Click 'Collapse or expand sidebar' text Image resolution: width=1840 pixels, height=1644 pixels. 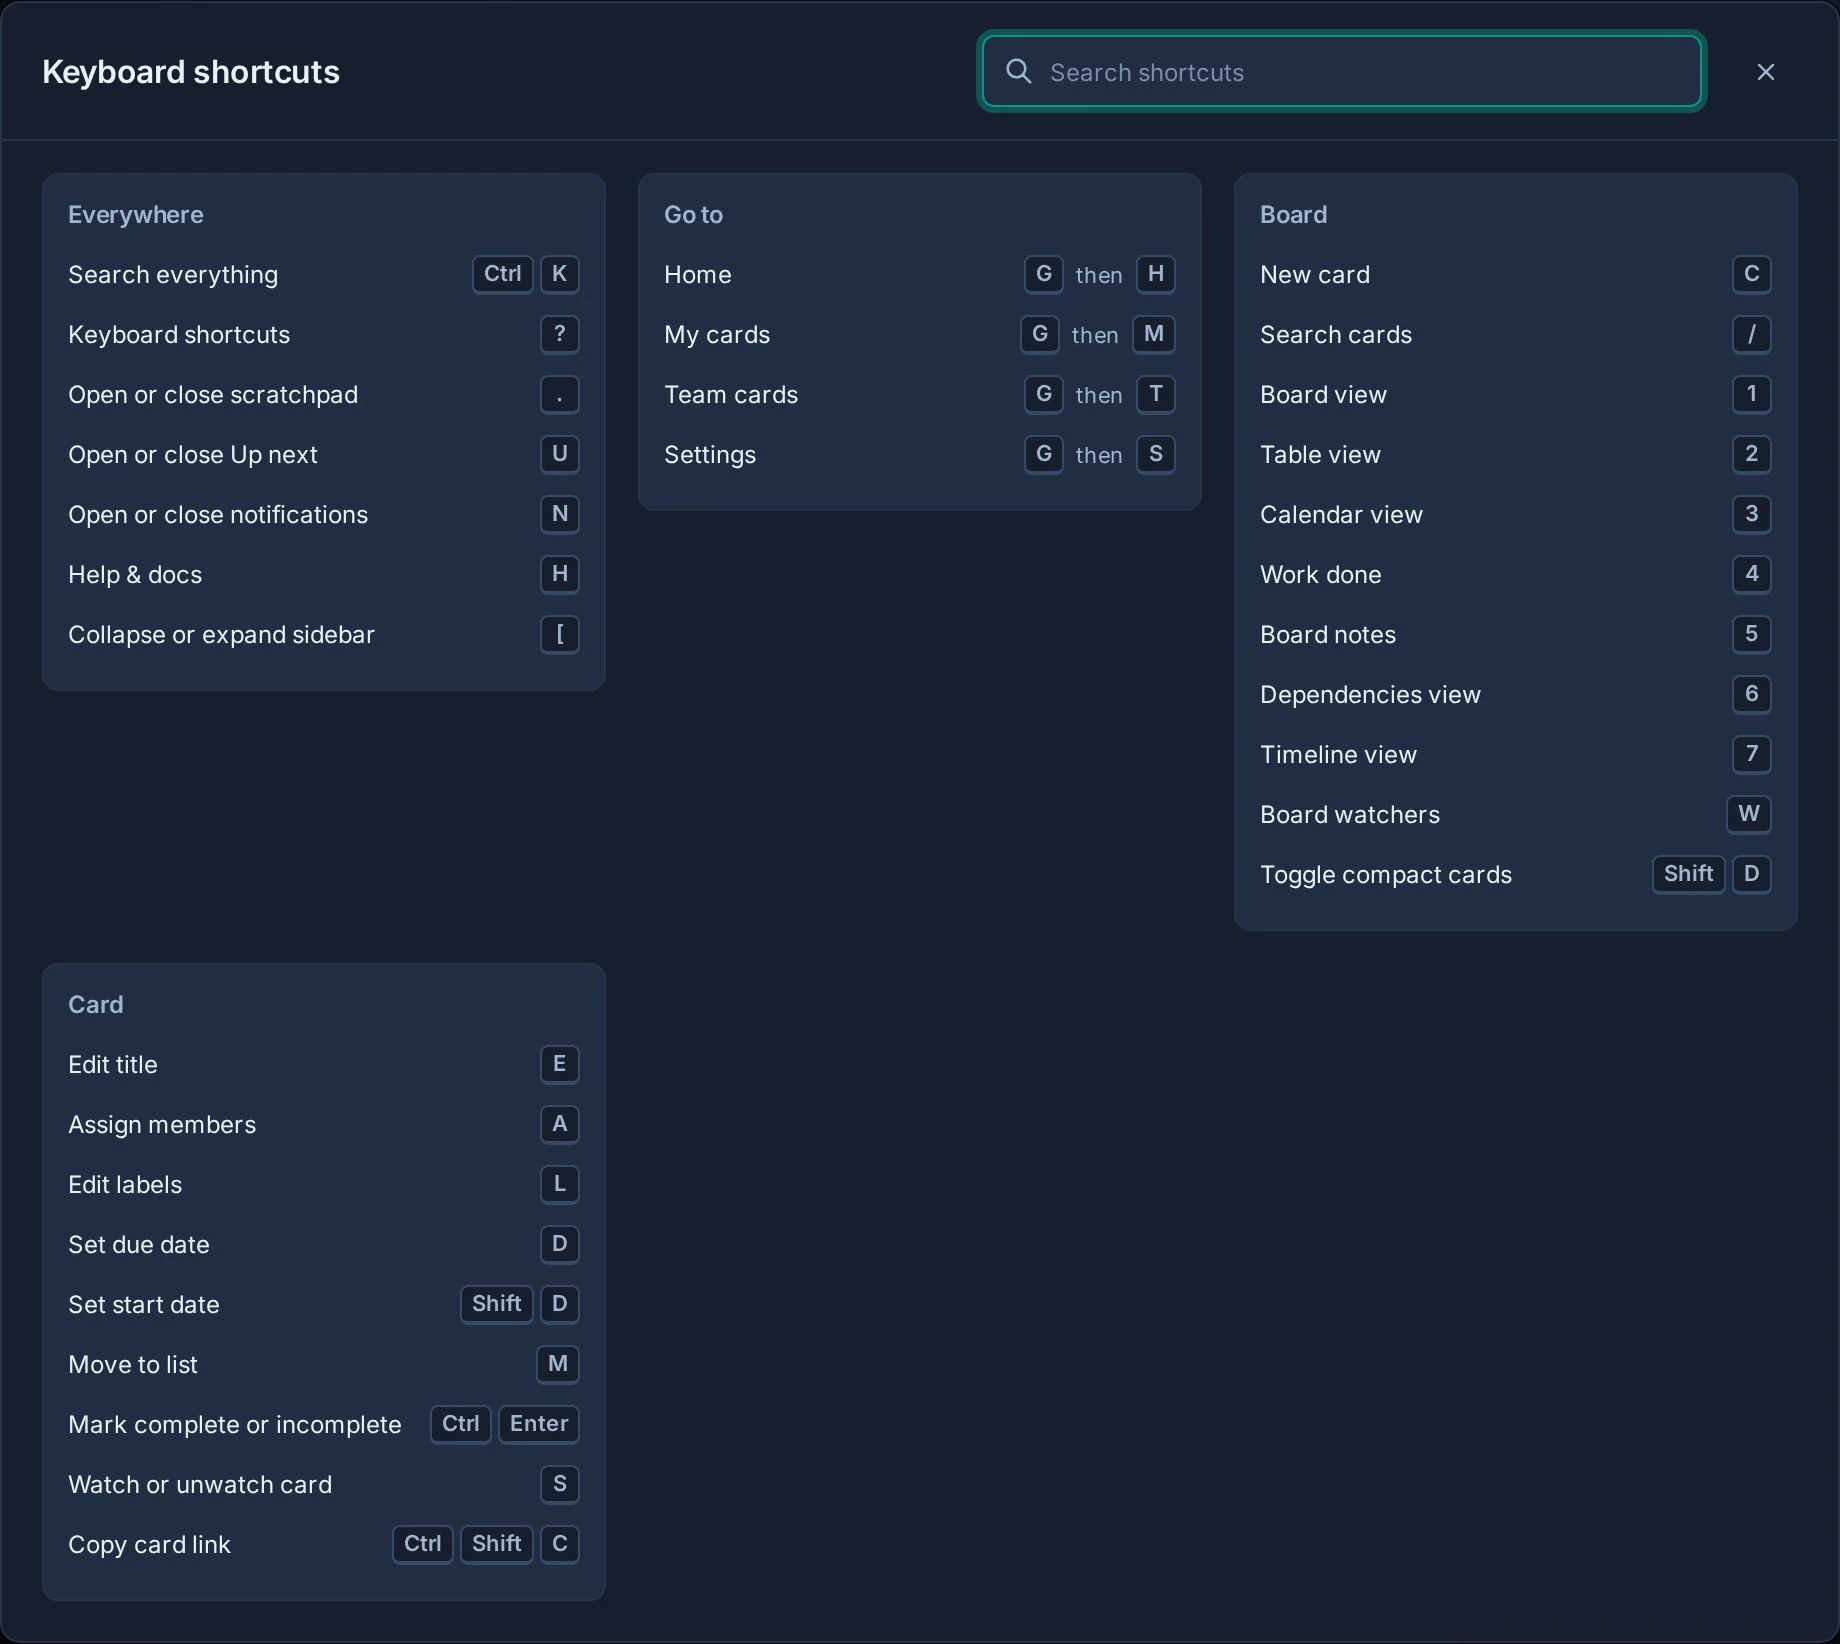[x=221, y=634]
